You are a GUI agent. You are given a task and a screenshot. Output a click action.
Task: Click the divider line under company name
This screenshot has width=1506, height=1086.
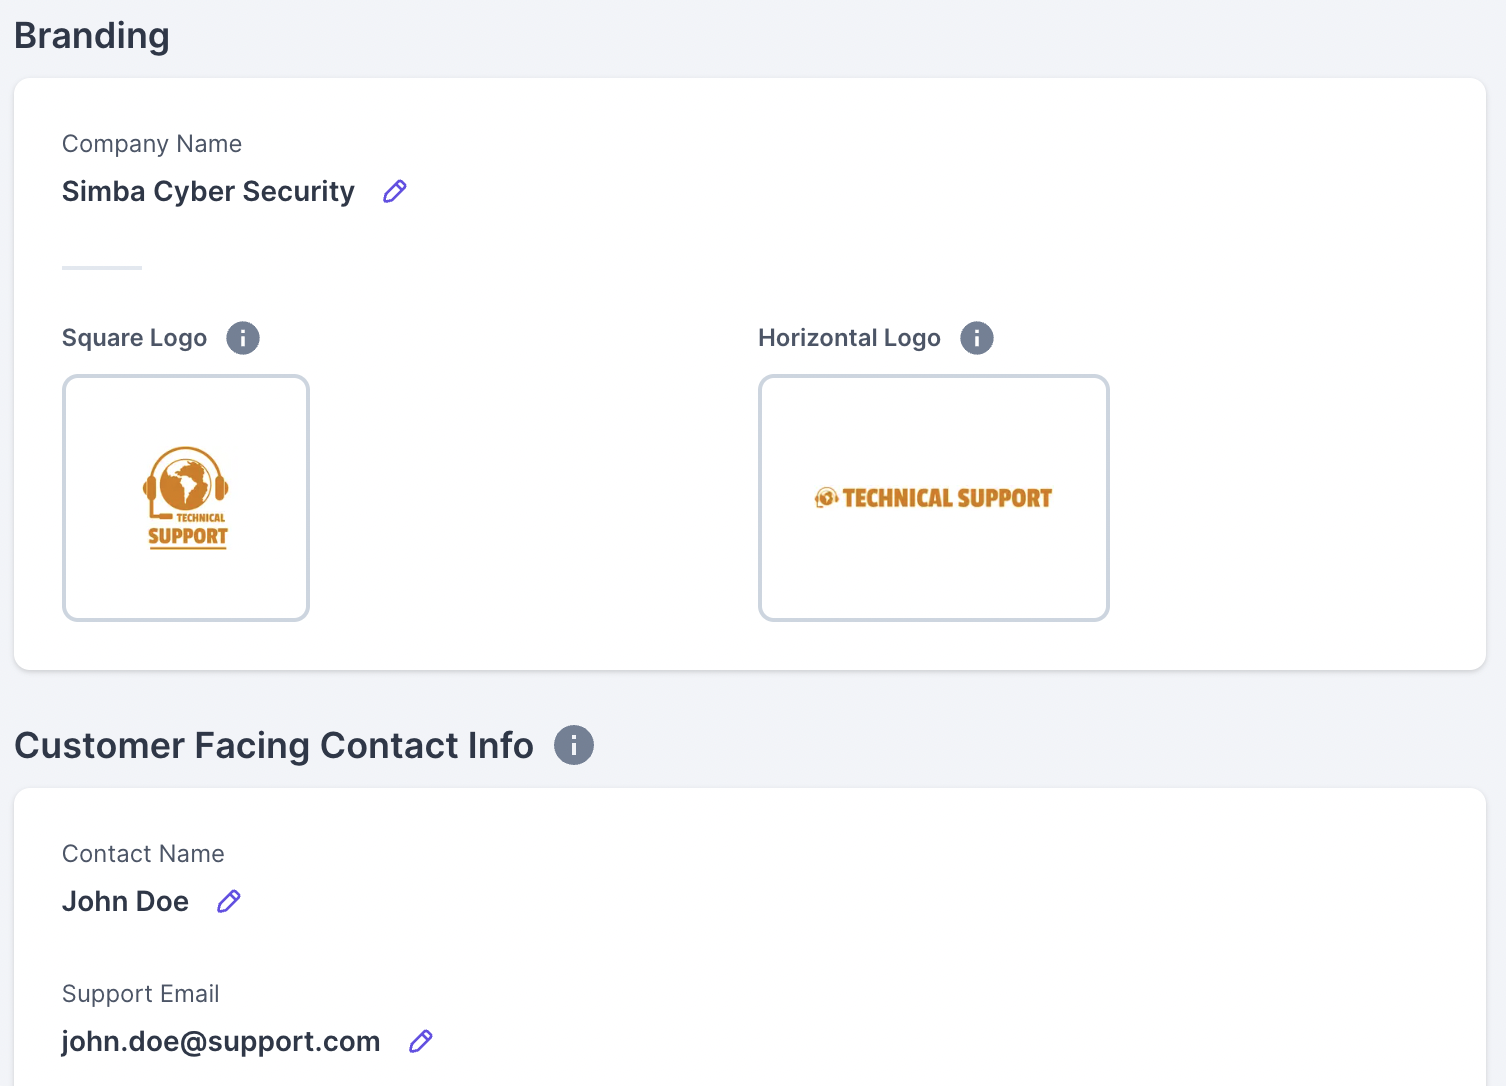tap(102, 268)
